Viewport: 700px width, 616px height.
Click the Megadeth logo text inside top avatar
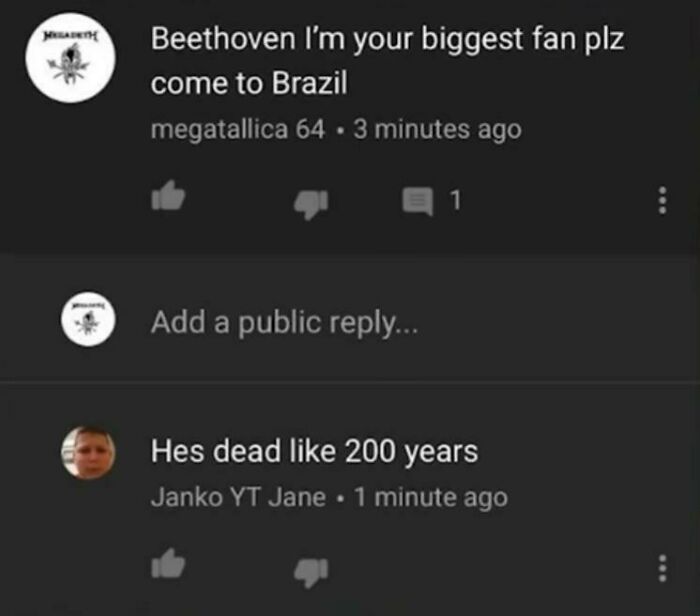pyautogui.click(x=69, y=34)
